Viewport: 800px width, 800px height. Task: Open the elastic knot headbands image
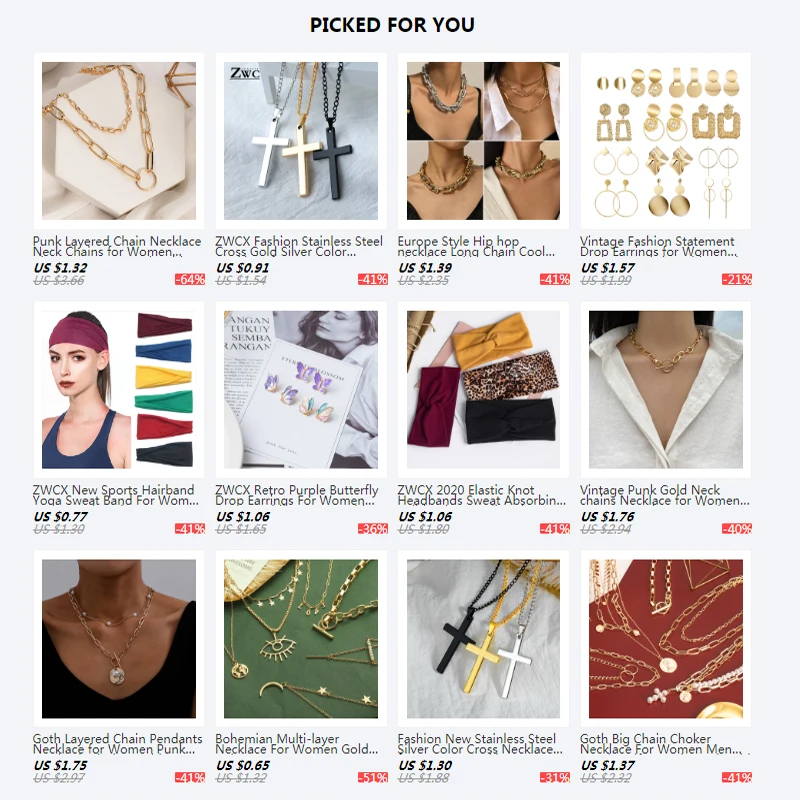click(x=483, y=390)
